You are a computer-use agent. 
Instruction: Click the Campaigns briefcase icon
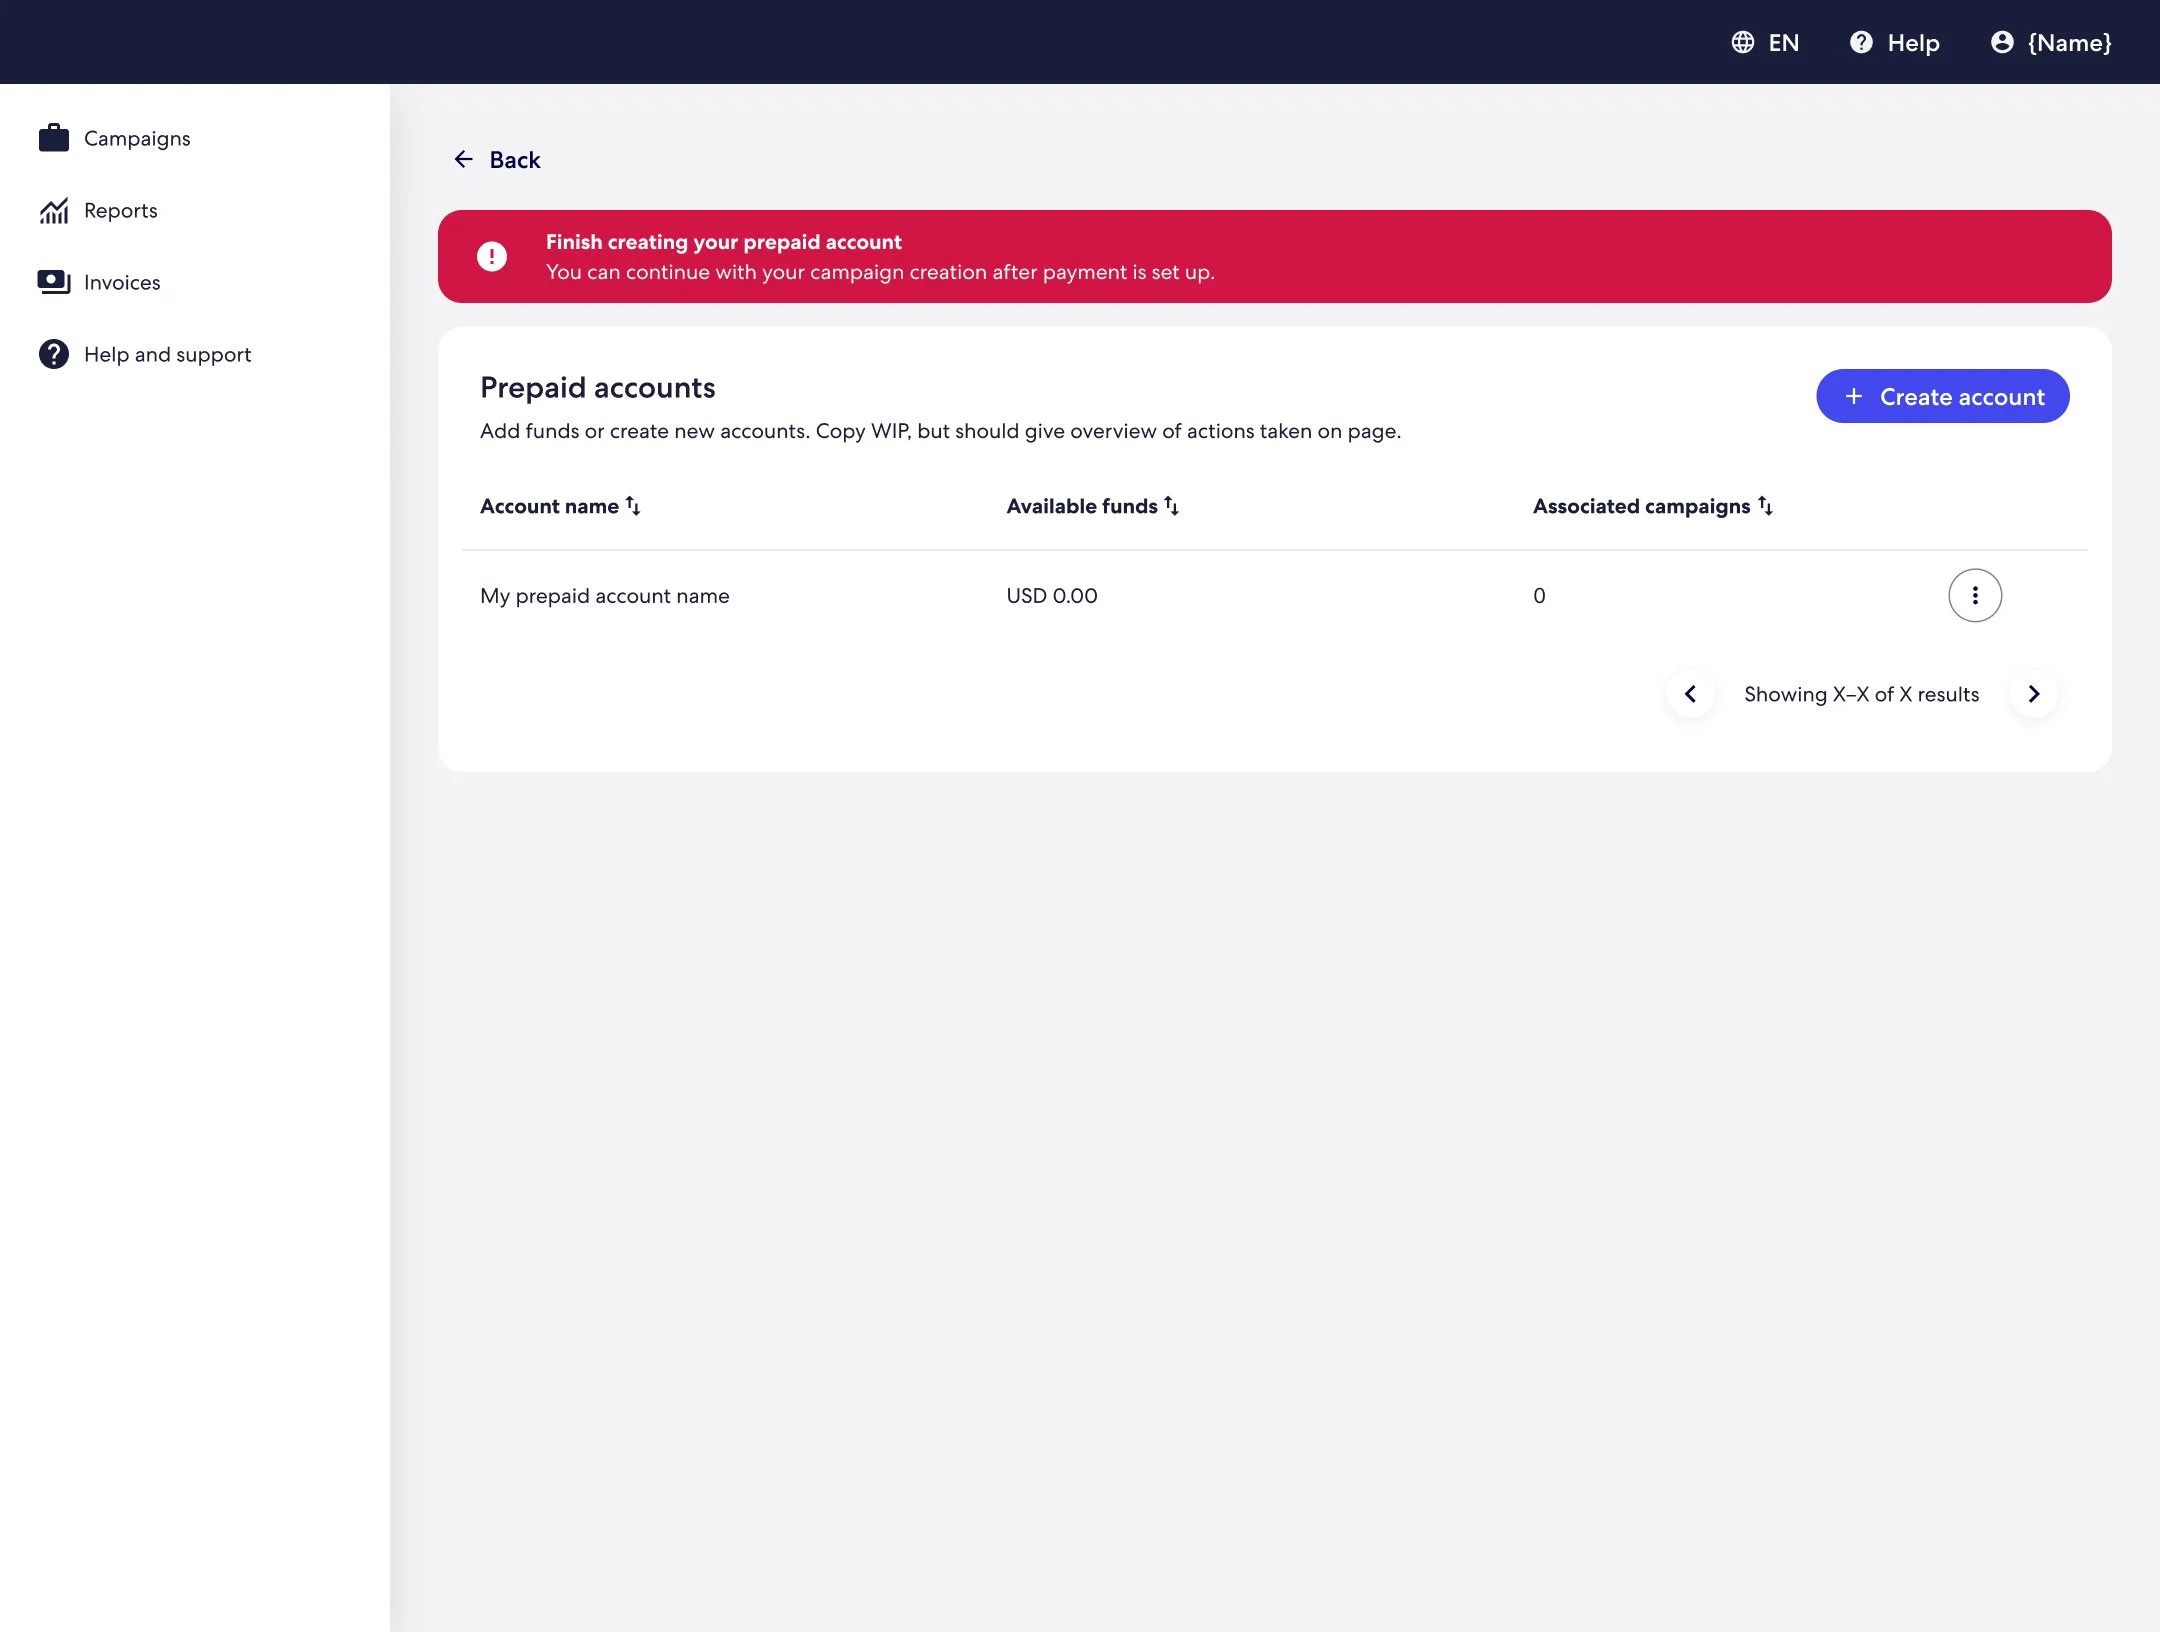click(54, 138)
